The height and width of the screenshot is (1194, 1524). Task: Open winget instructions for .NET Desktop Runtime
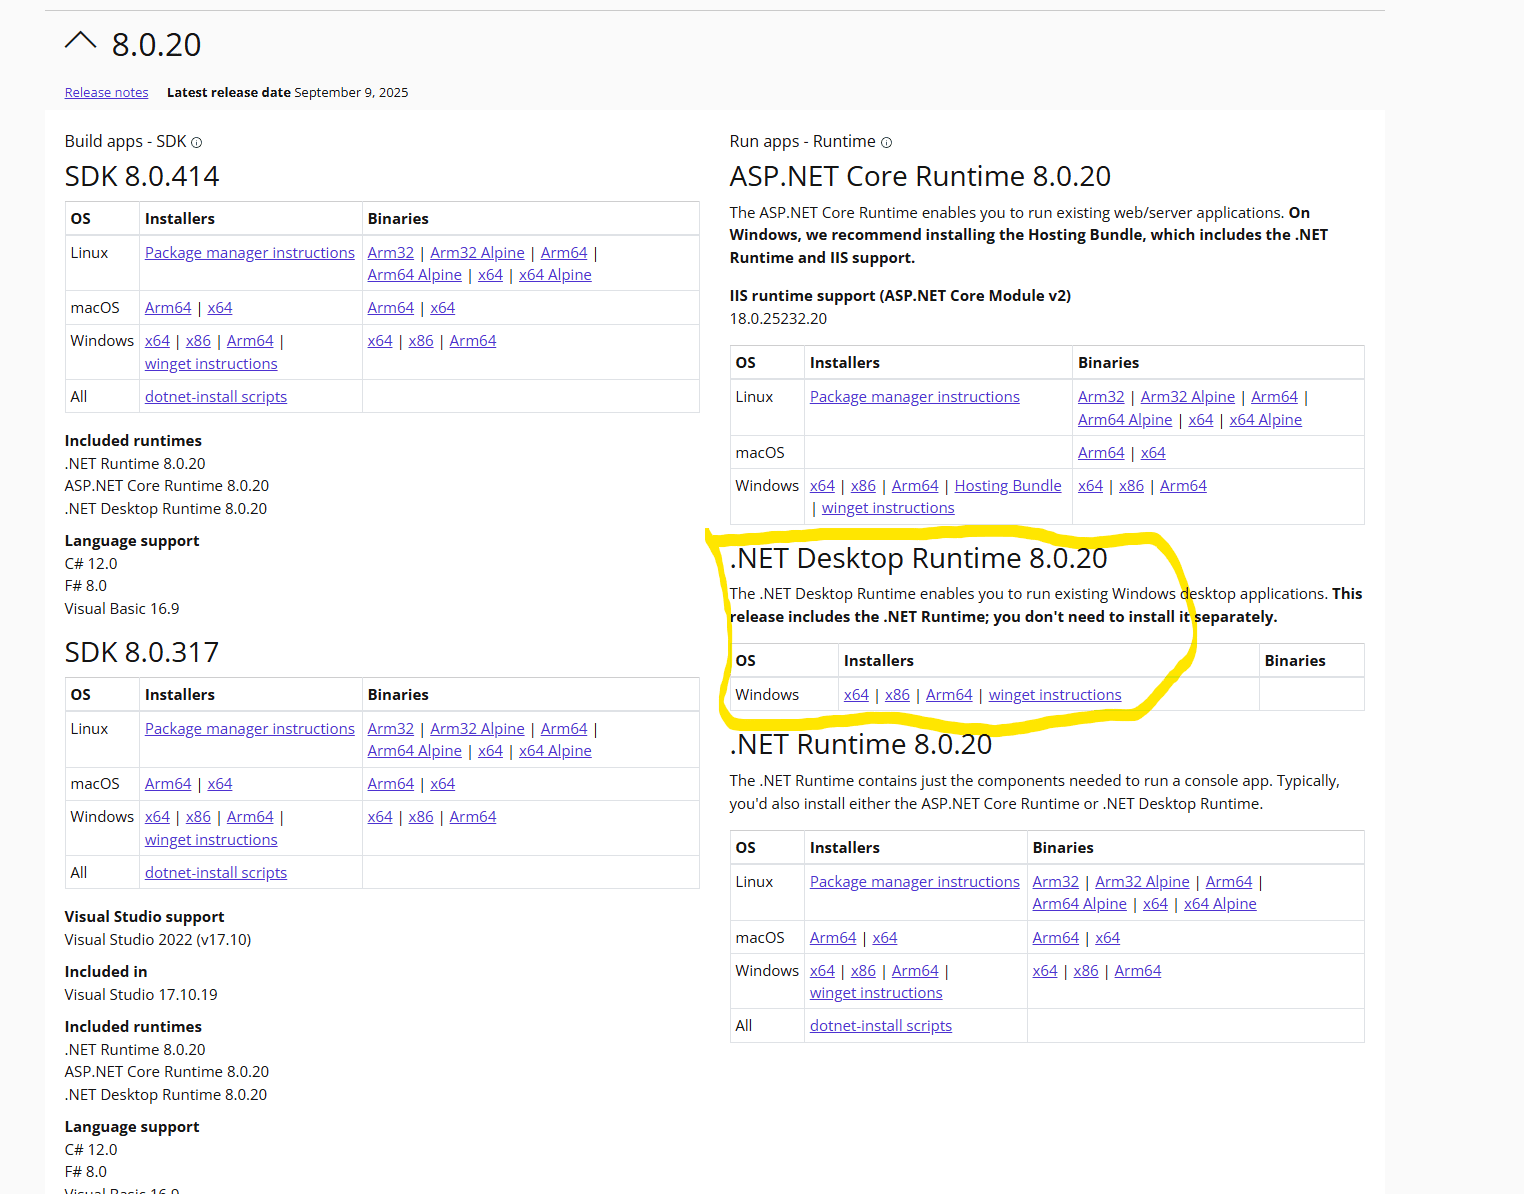tap(1054, 695)
